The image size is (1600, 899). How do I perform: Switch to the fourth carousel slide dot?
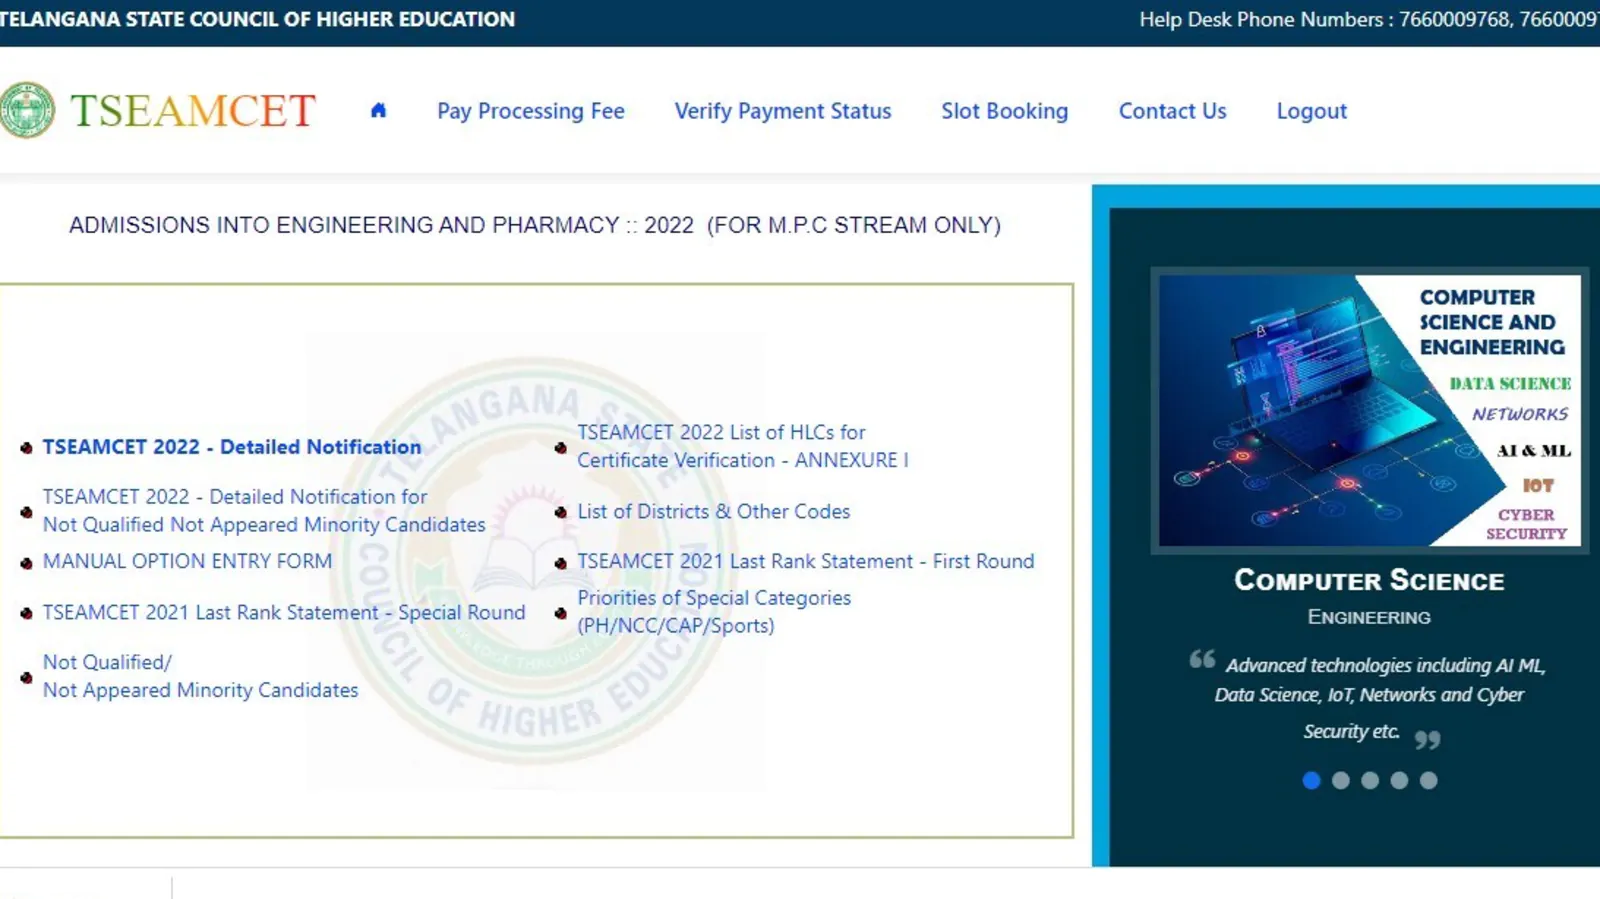(x=1399, y=780)
